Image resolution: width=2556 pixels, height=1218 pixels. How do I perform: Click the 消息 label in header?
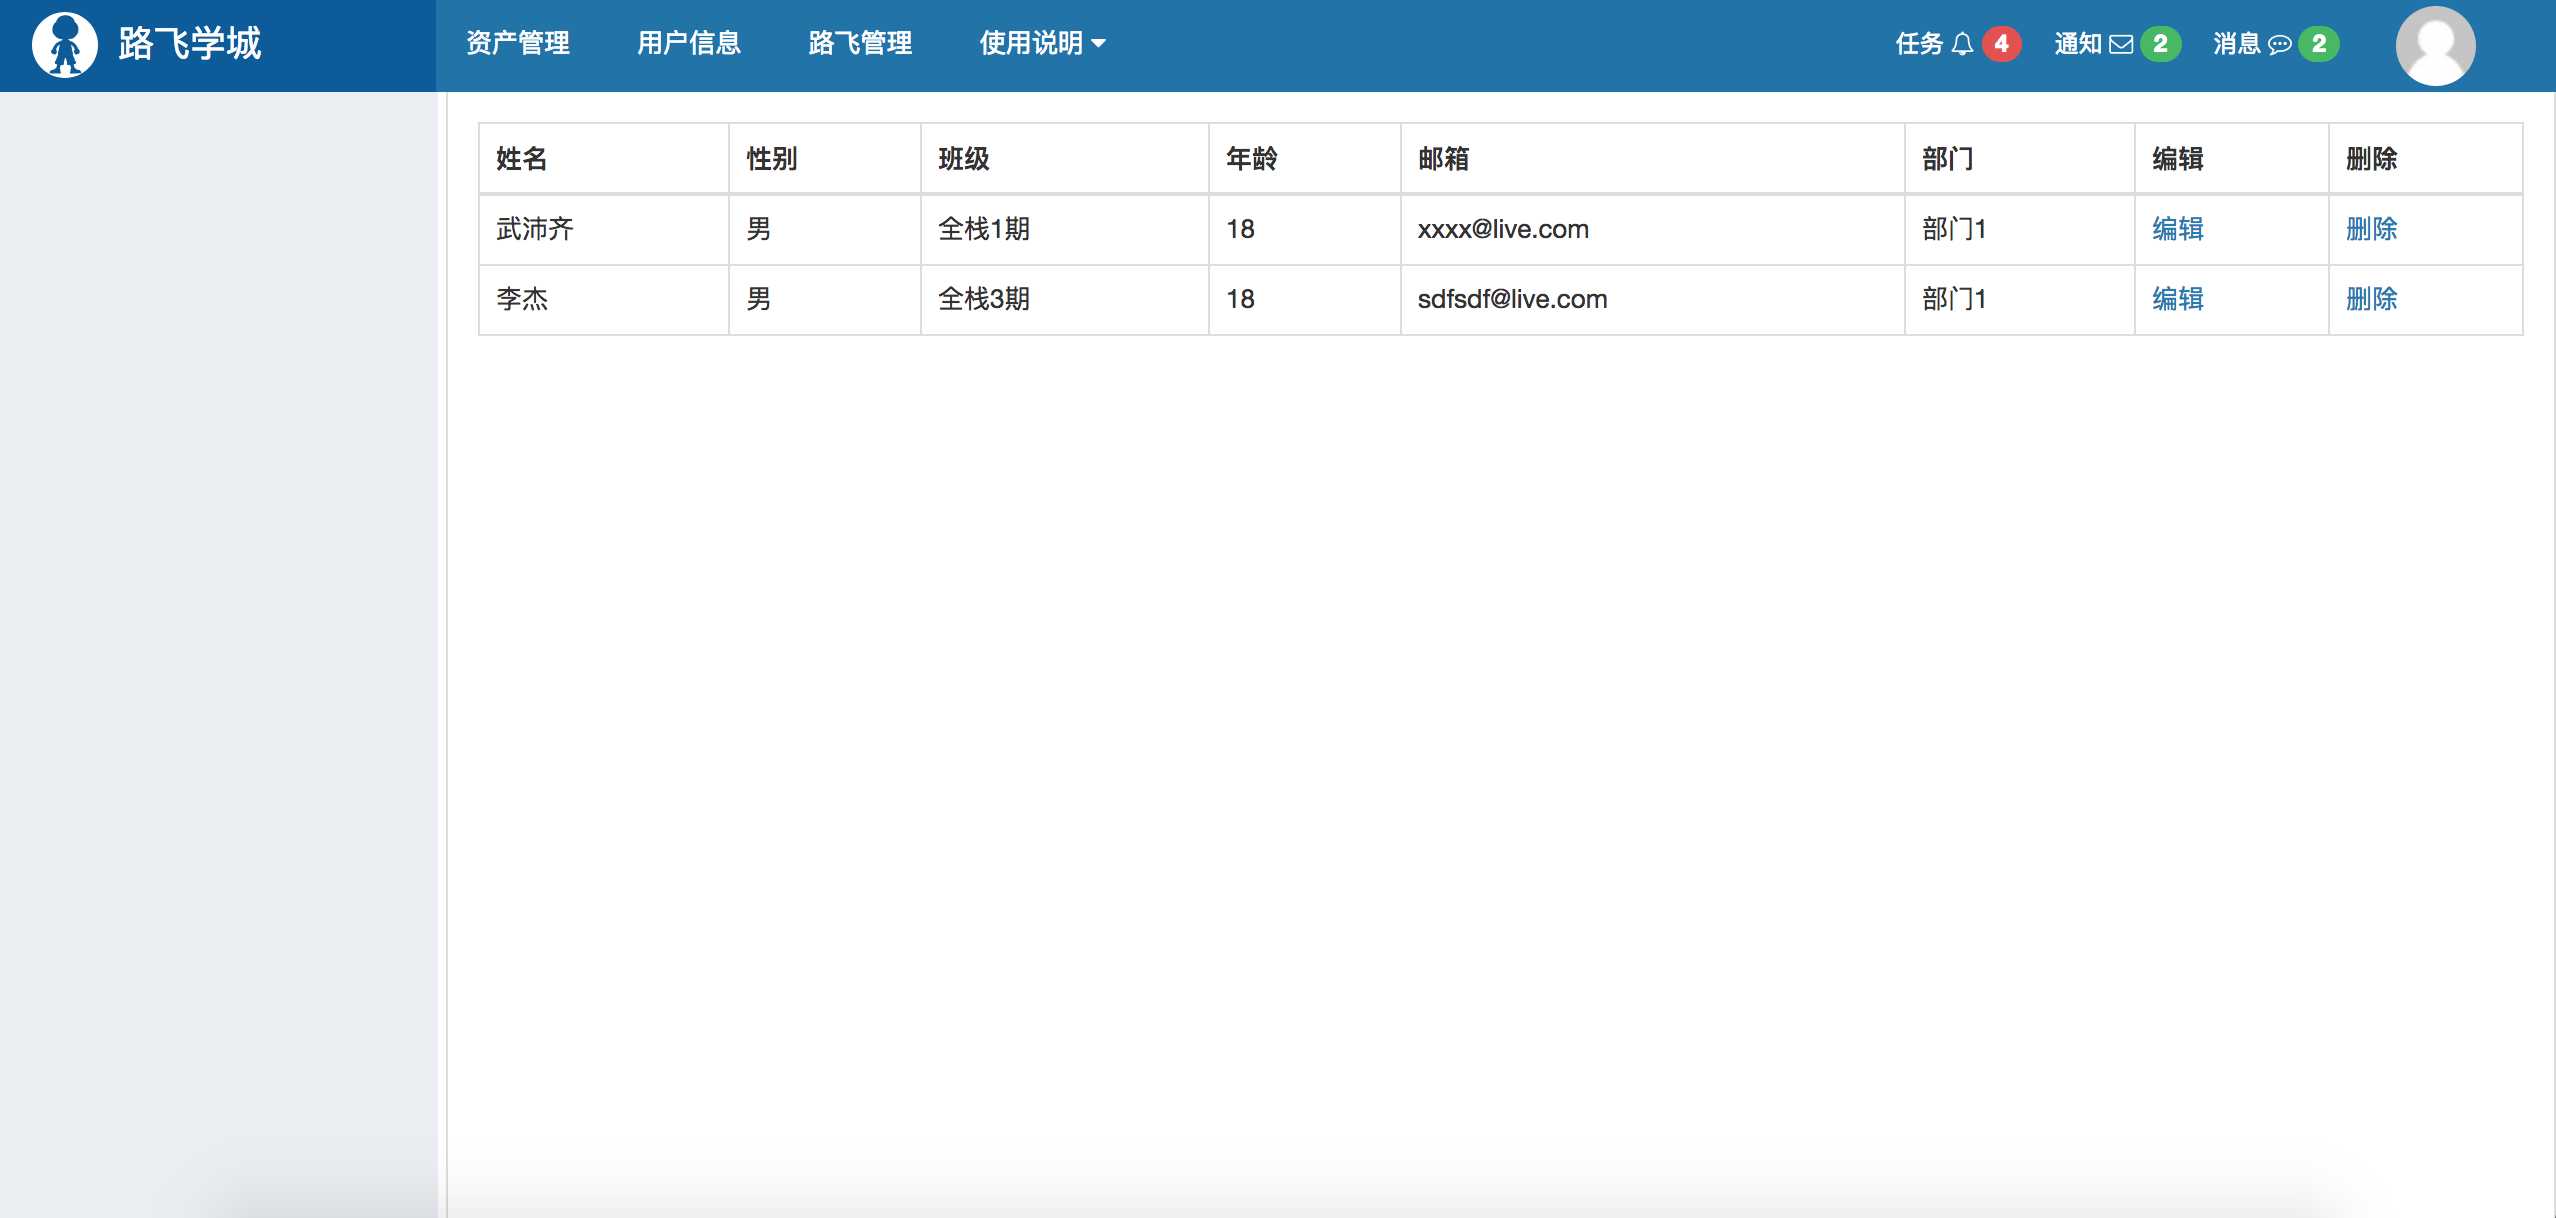point(2237,44)
